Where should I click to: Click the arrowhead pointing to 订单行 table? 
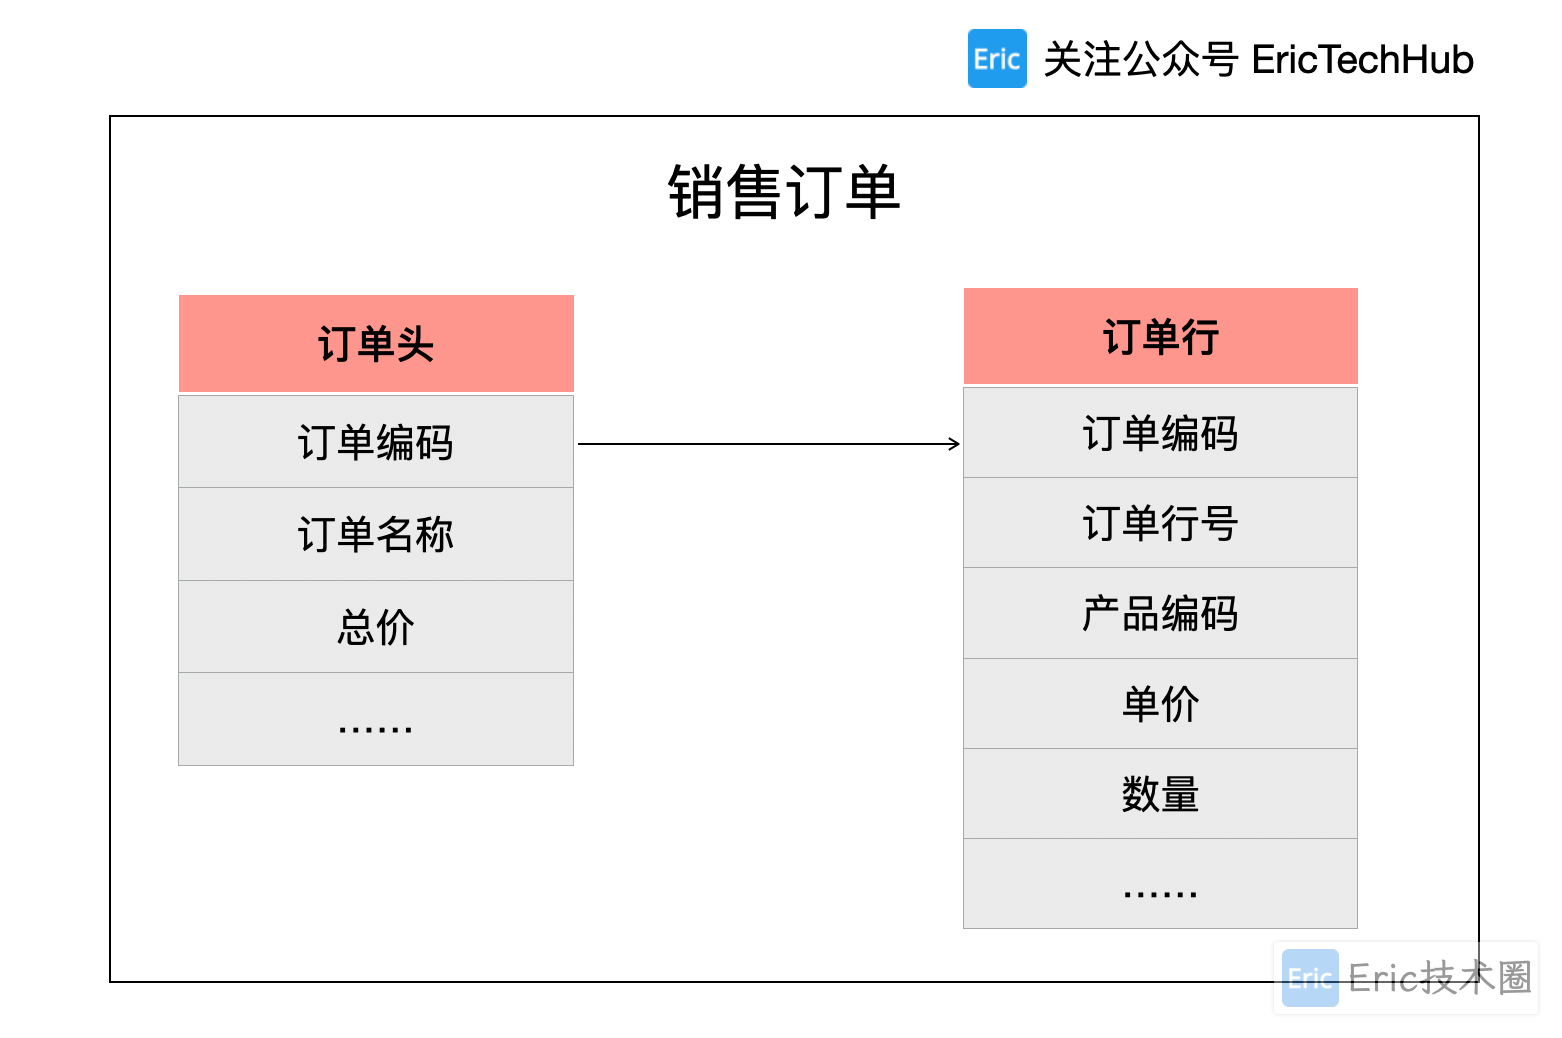tap(954, 444)
